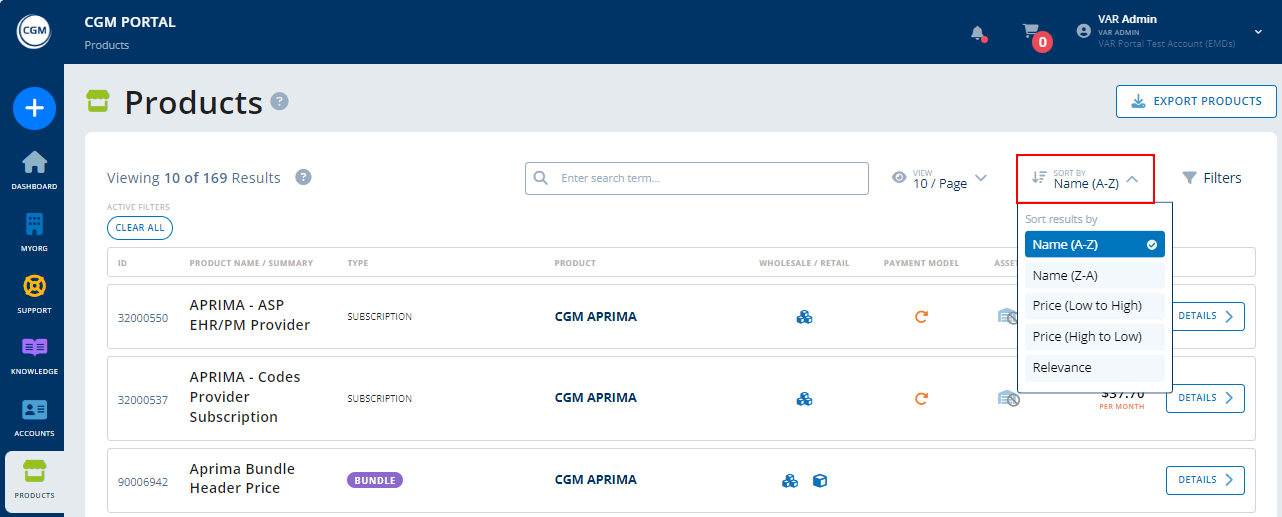Select Price (Low to High) sorting
Viewport: 1282px width, 517px height.
coord(1094,306)
